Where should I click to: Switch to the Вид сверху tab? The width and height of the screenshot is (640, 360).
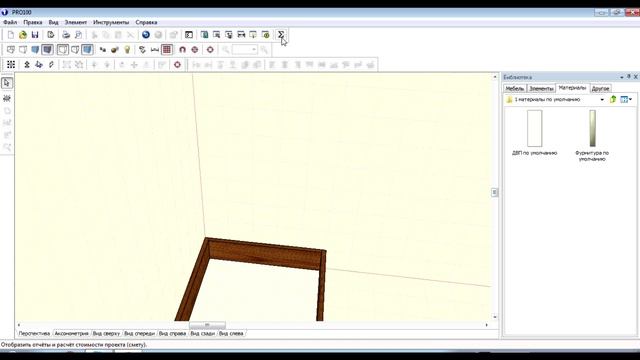tap(106, 333)
